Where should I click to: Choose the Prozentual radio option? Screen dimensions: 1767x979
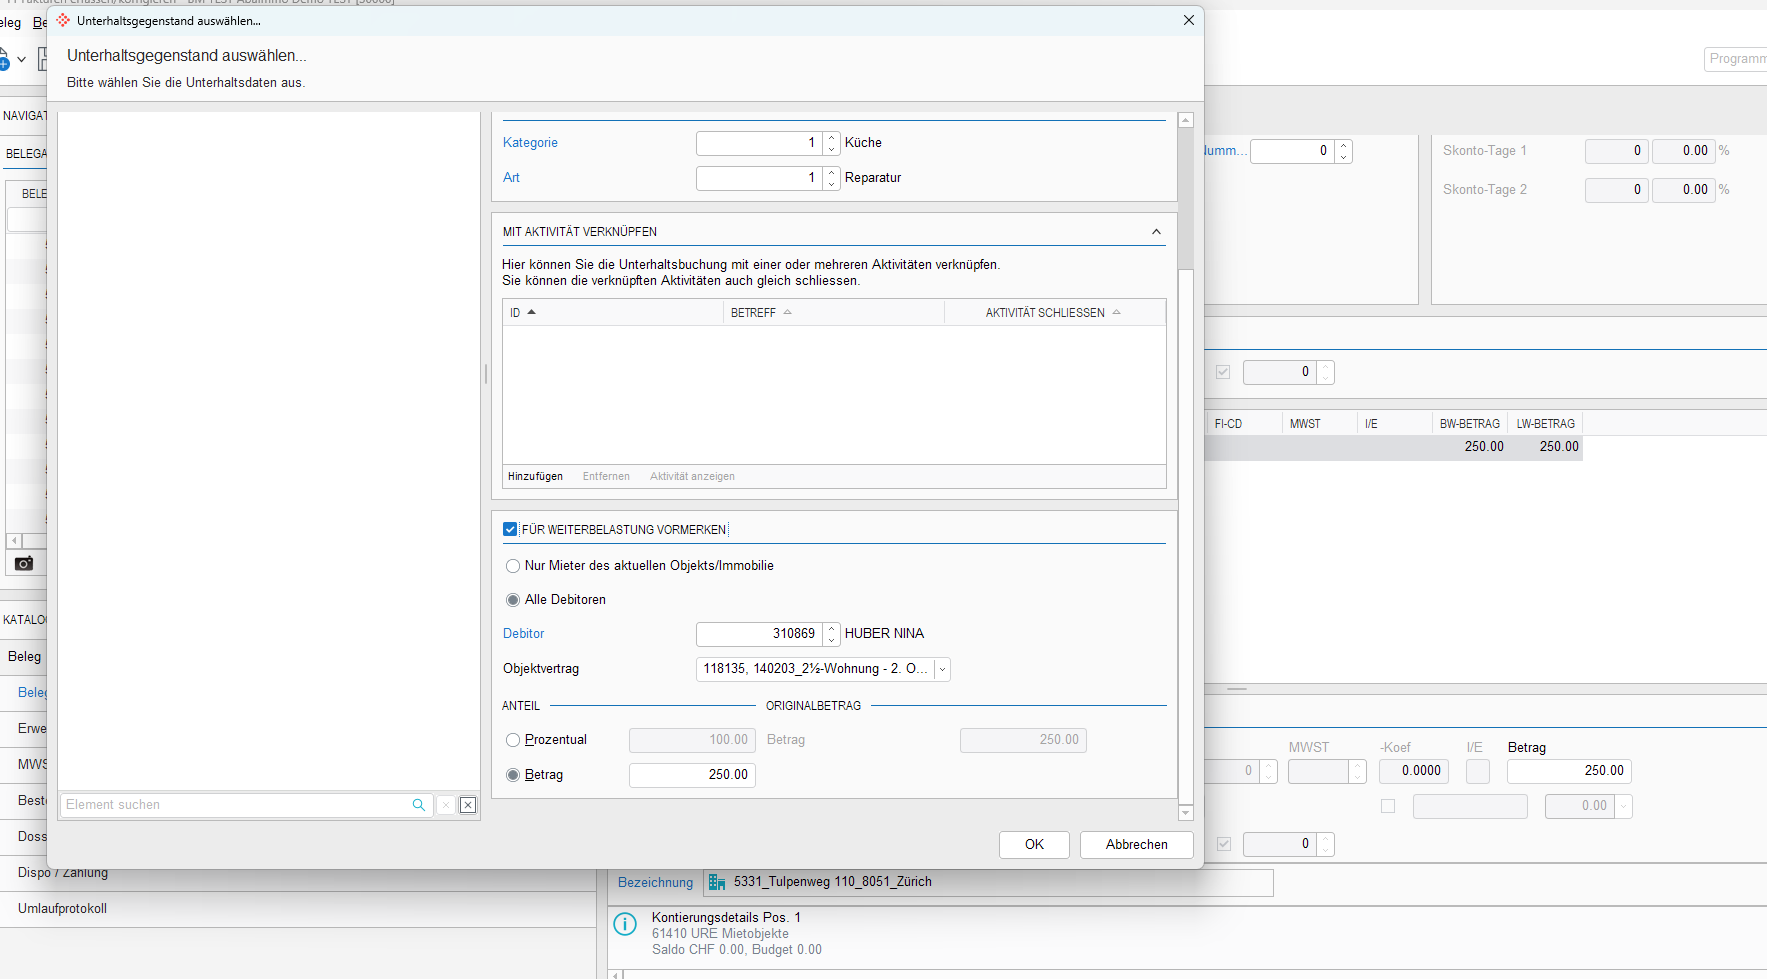coord(513,740)
